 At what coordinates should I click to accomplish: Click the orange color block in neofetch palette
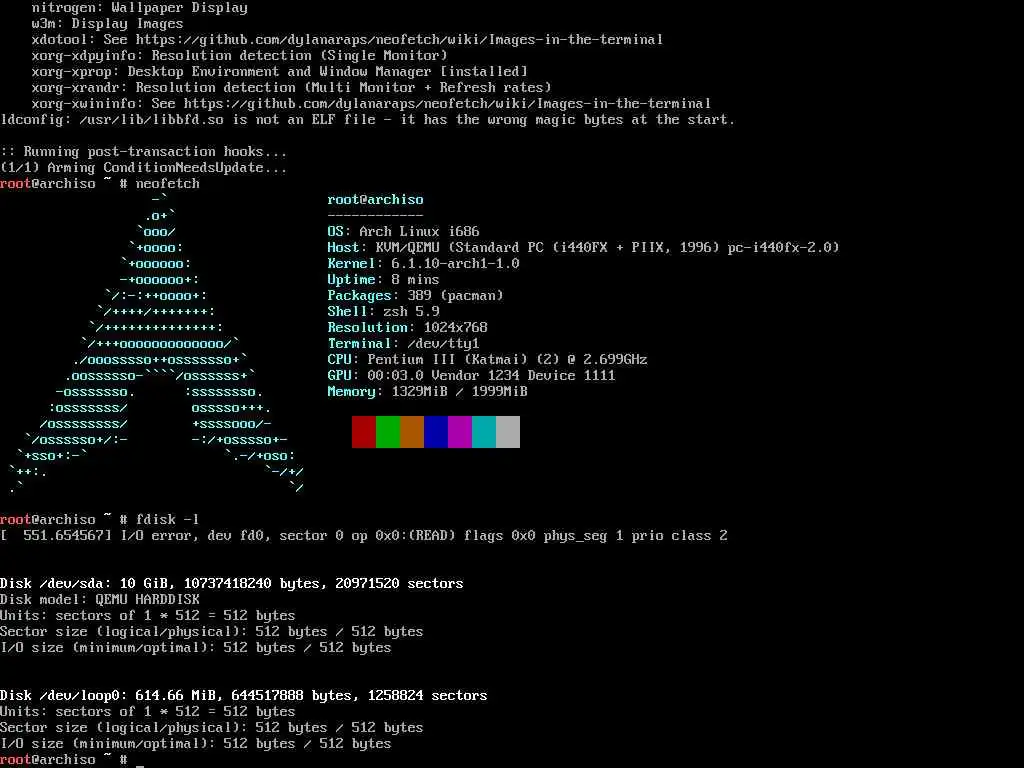pyautogui.click(x=412, y=432)
